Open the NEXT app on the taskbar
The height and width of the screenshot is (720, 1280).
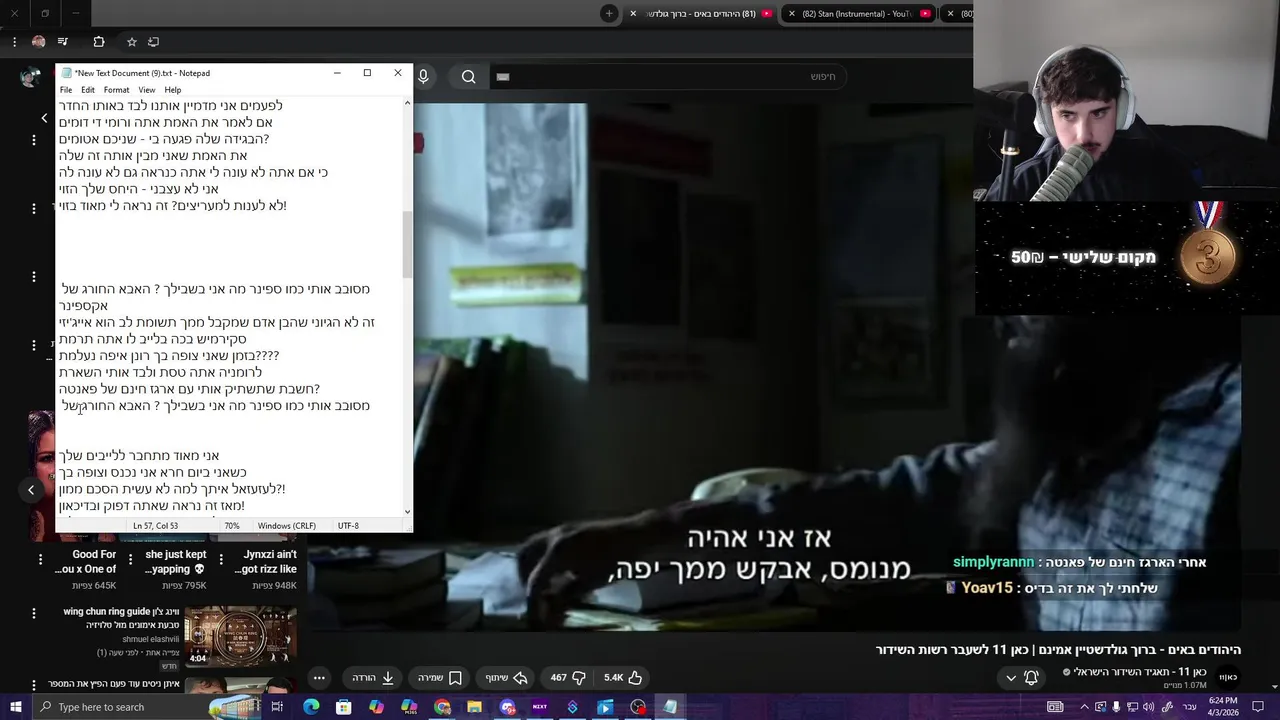point(540,707)
